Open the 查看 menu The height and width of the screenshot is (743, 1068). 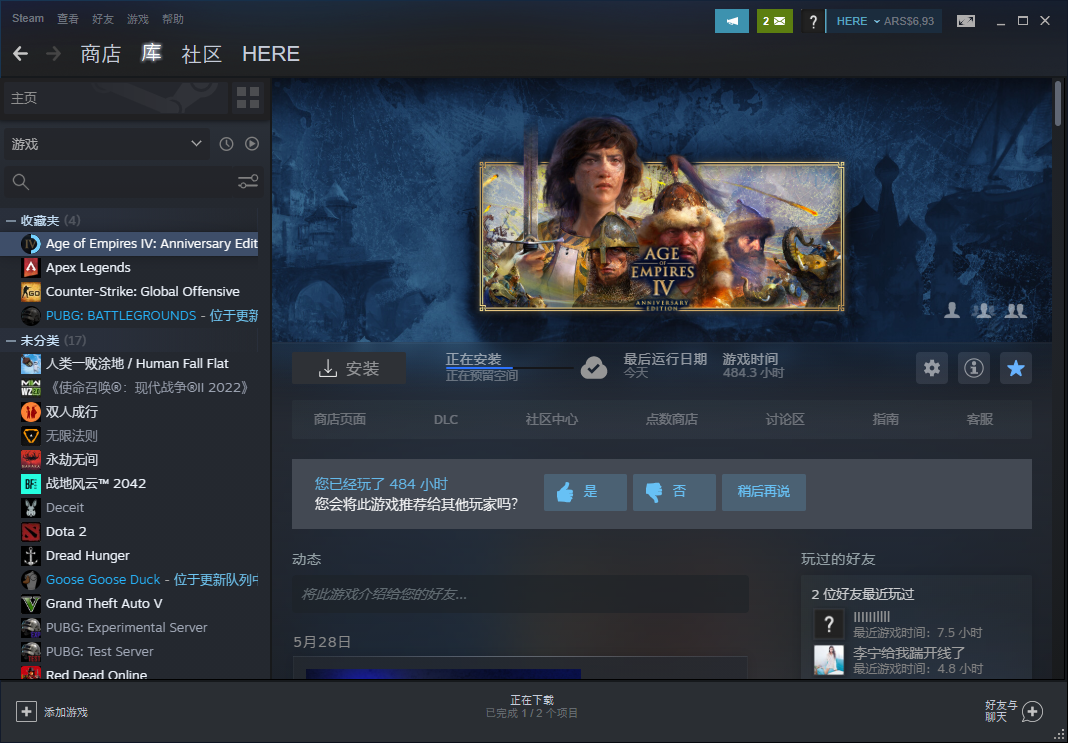[x=68, y=19]
